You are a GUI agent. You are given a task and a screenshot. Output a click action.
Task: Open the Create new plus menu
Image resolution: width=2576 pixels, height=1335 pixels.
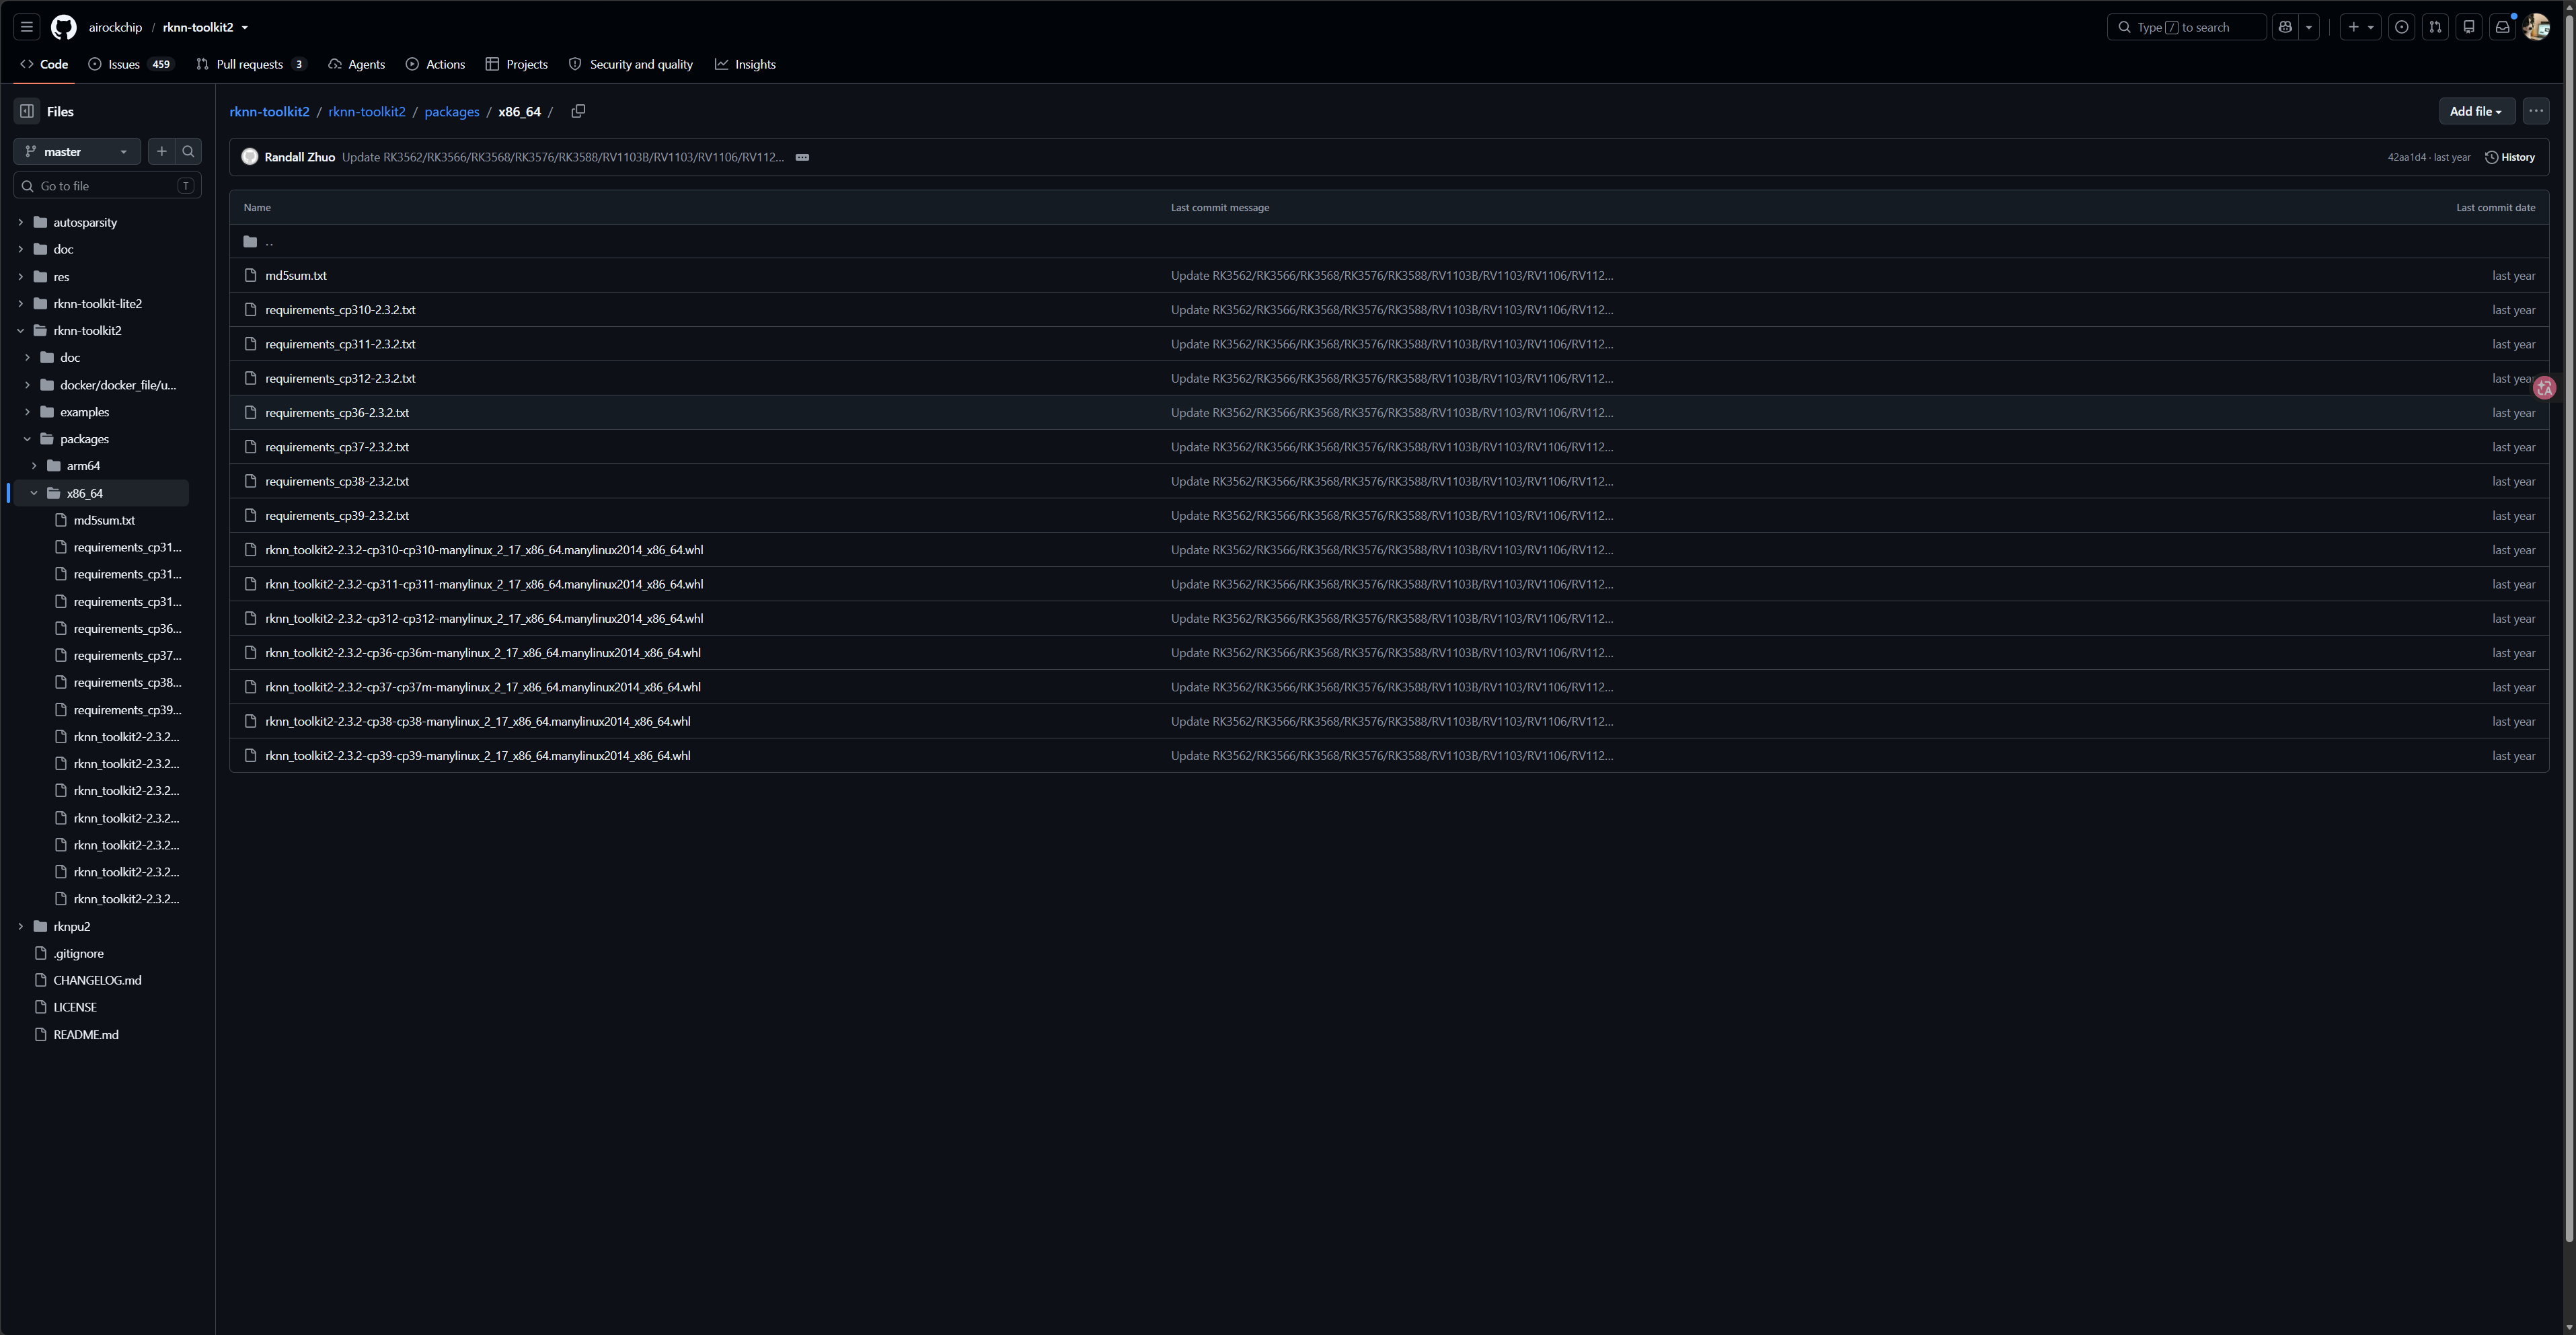(2360, 27)
